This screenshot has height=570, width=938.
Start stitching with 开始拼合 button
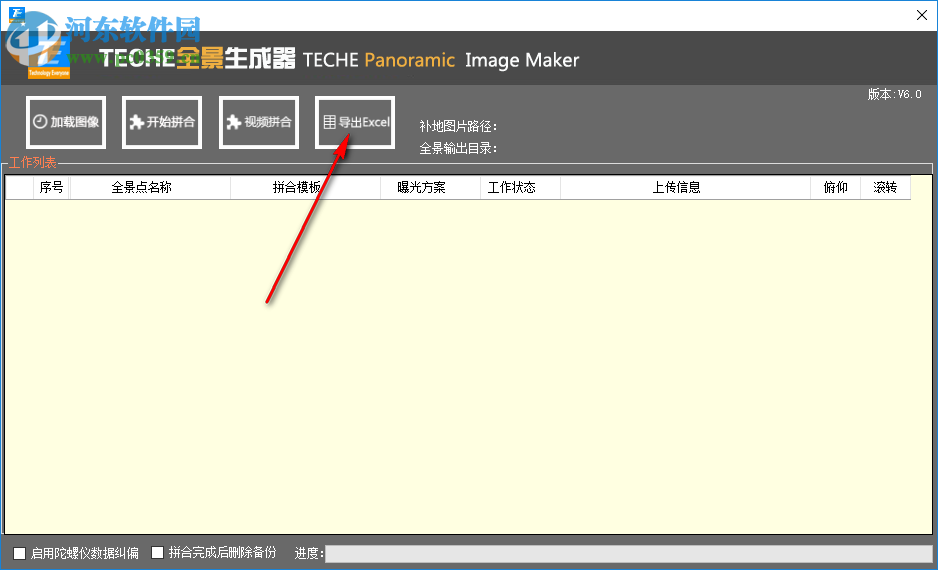(x=162, y=122)
